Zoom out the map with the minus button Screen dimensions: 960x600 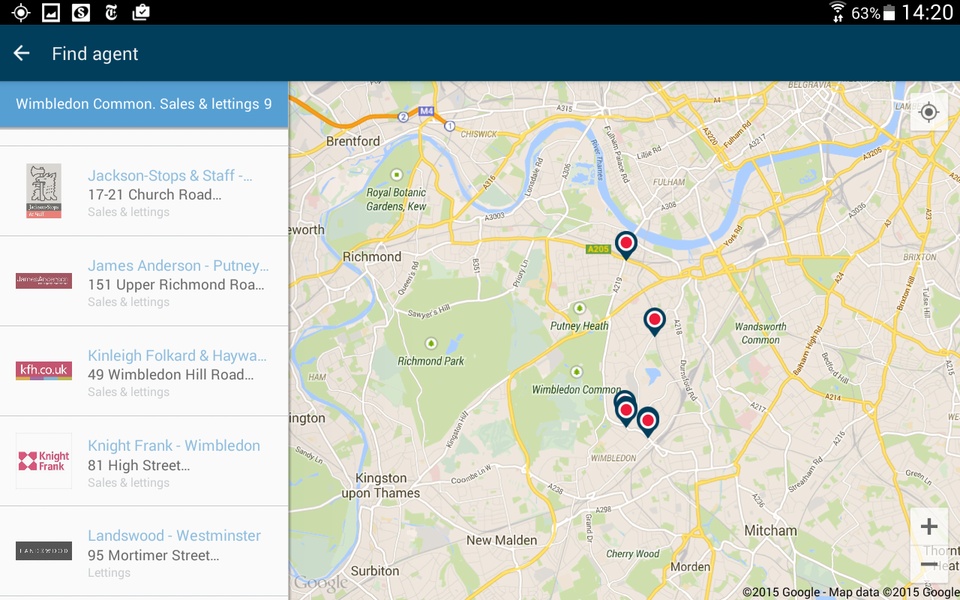[x=929, y=563]
